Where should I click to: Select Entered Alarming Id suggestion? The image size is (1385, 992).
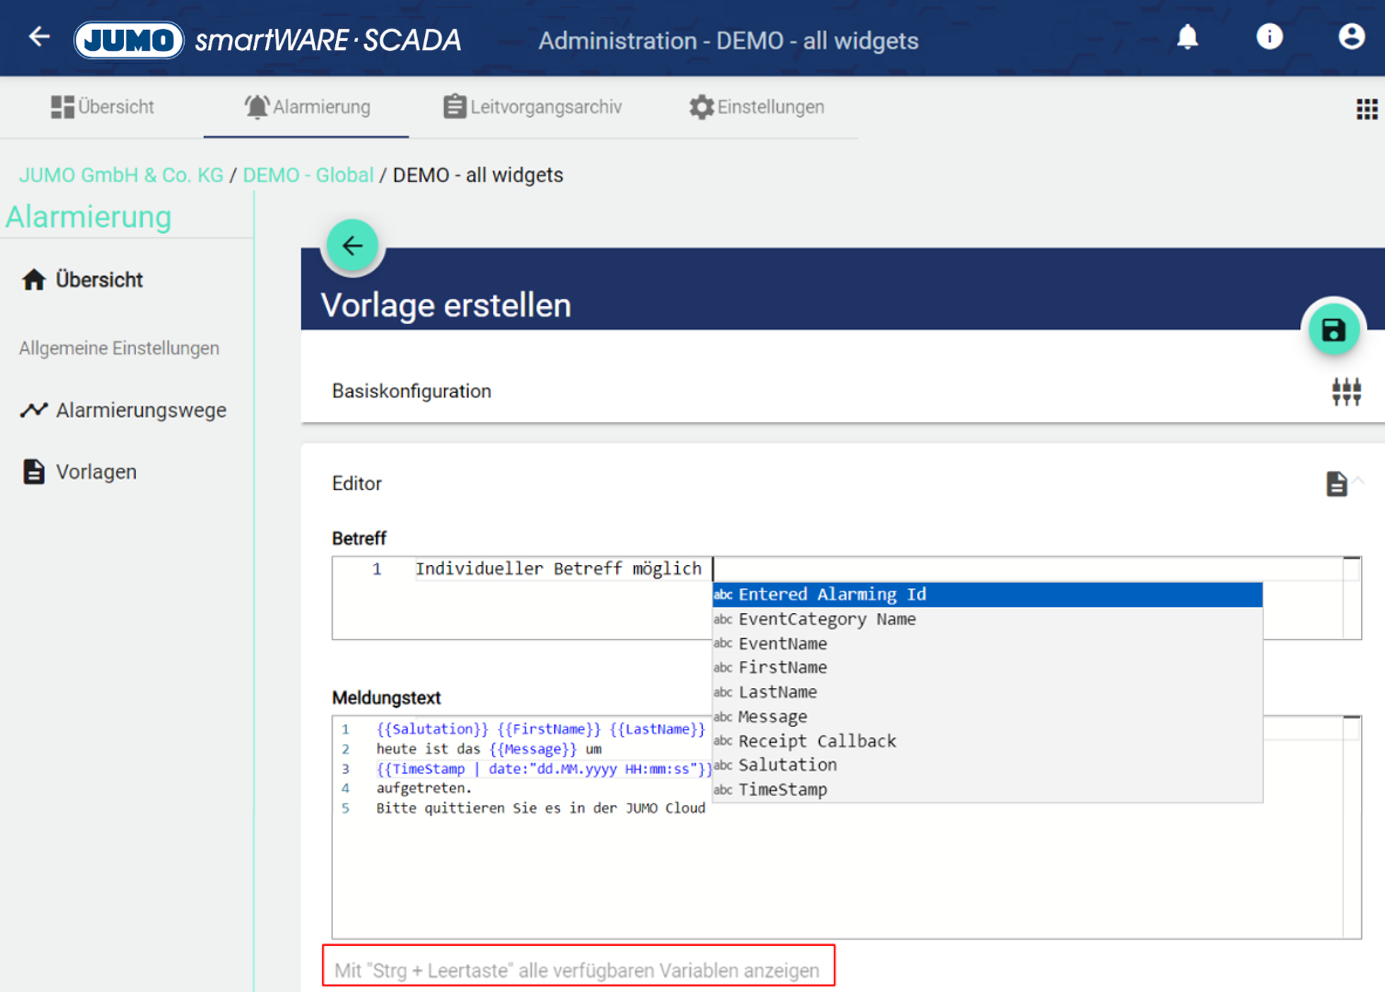coord(832,595)
